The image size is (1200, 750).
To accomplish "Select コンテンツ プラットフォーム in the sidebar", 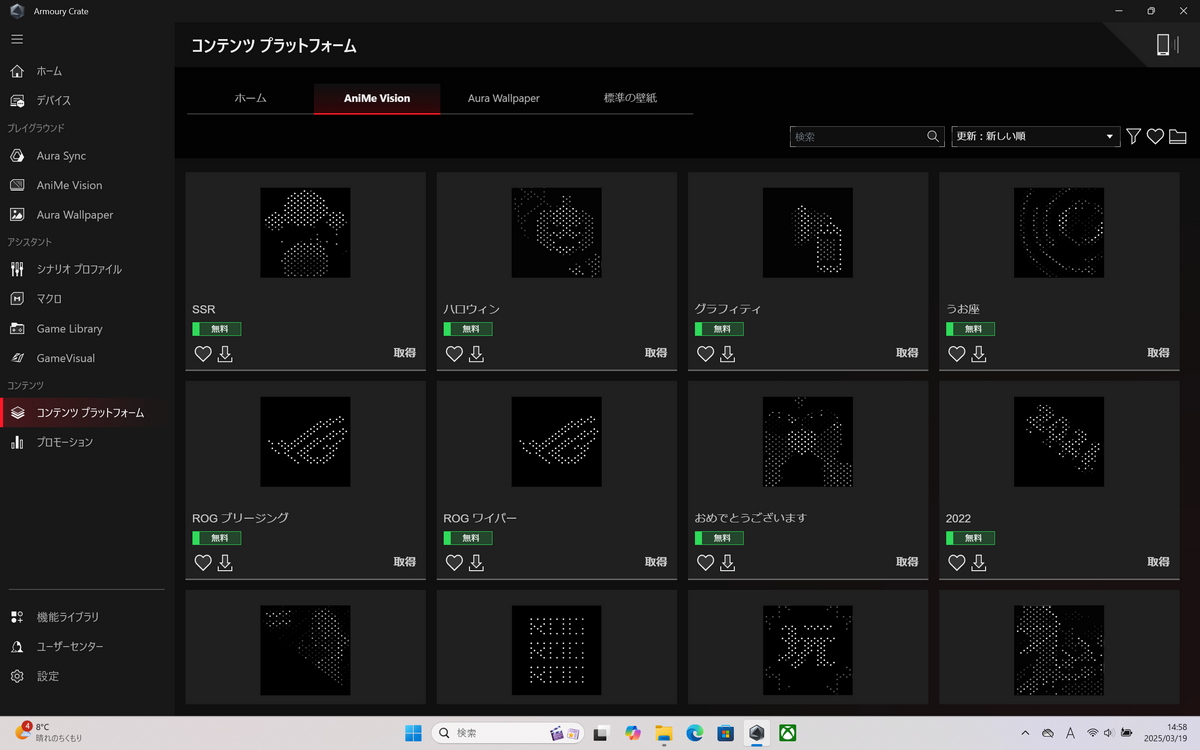I will [87, 413].
